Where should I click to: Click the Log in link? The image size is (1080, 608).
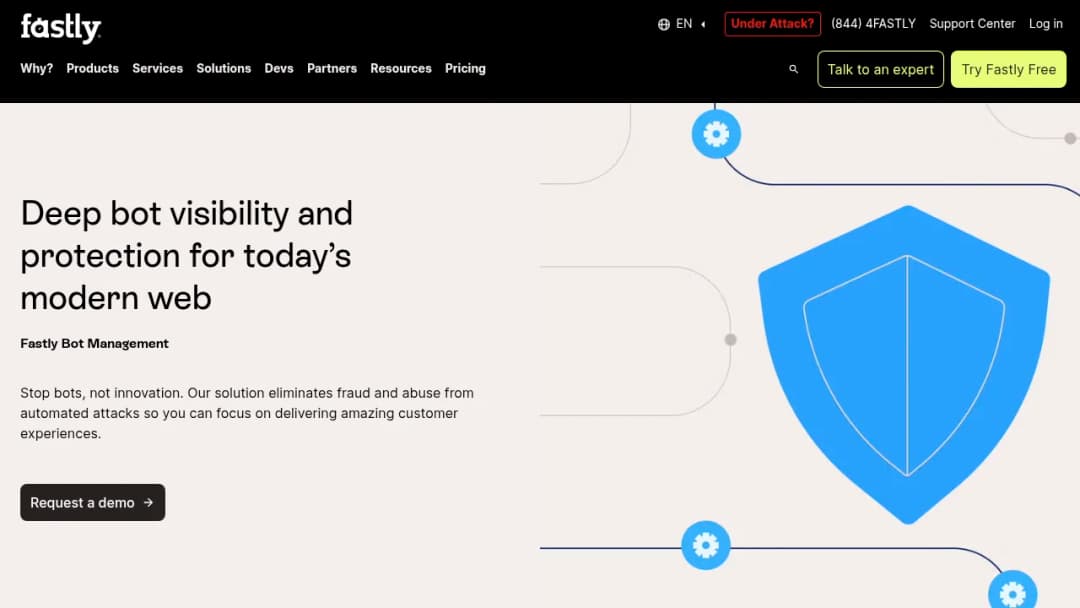point(1046,23)
